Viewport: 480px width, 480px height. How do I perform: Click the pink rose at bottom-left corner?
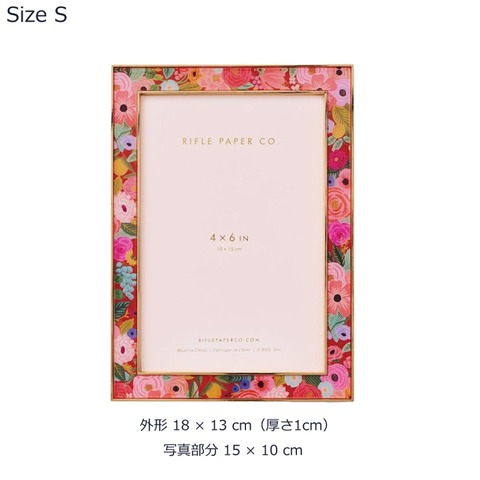[148, 387]
